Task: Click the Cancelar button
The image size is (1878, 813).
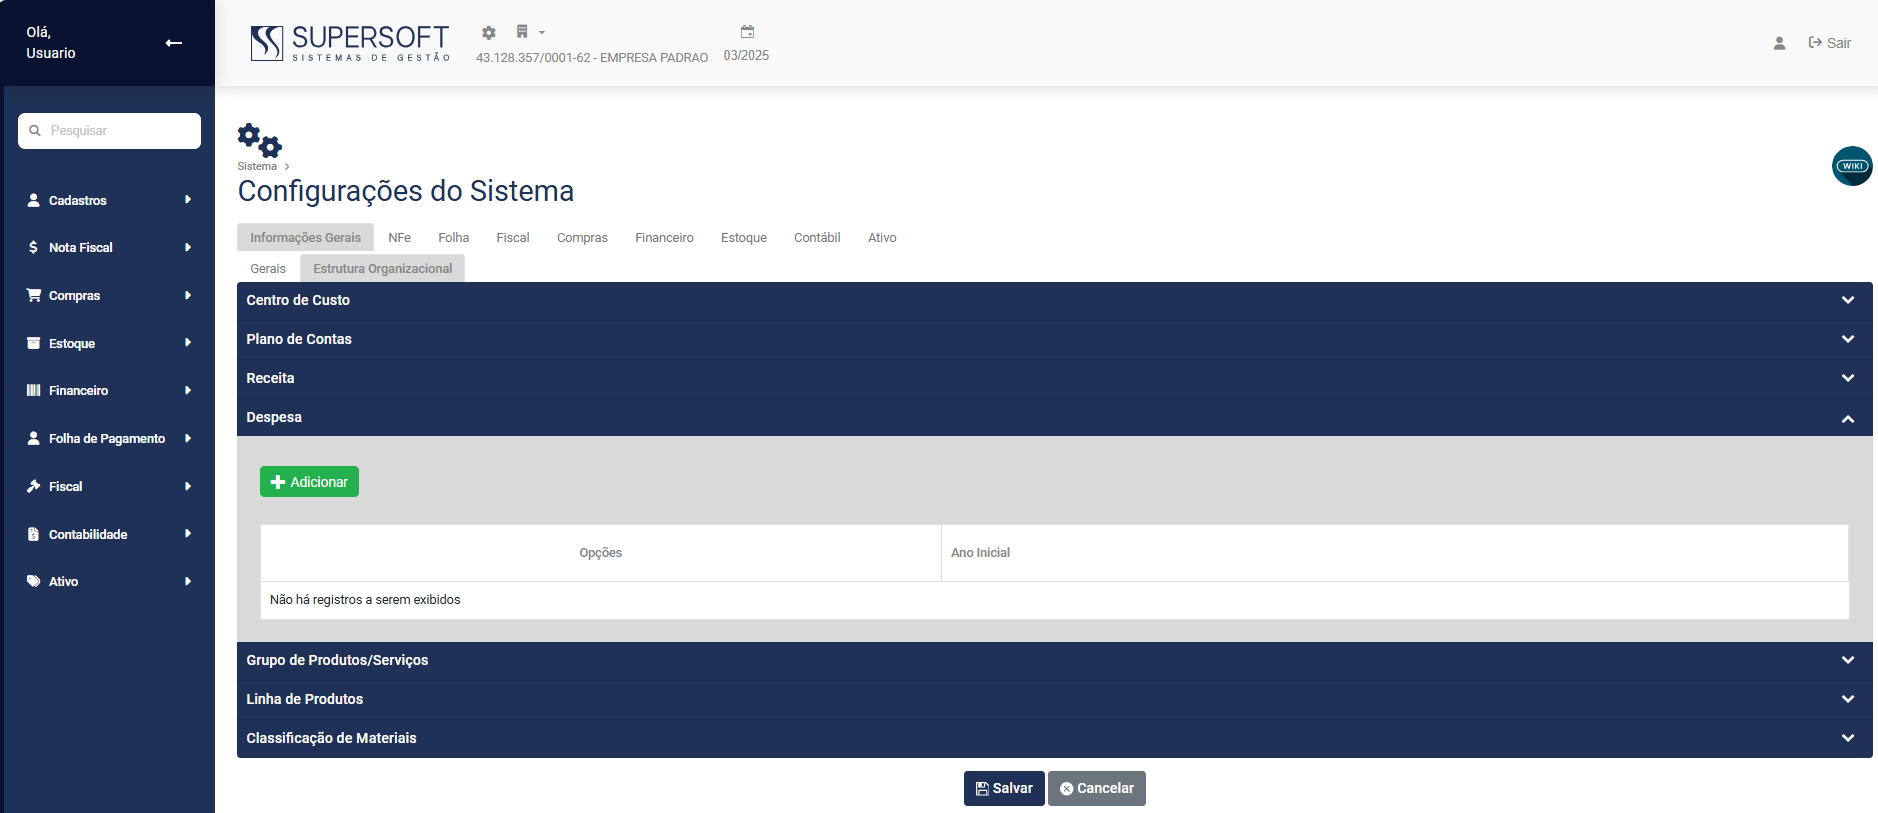Action: point(1097,788)
